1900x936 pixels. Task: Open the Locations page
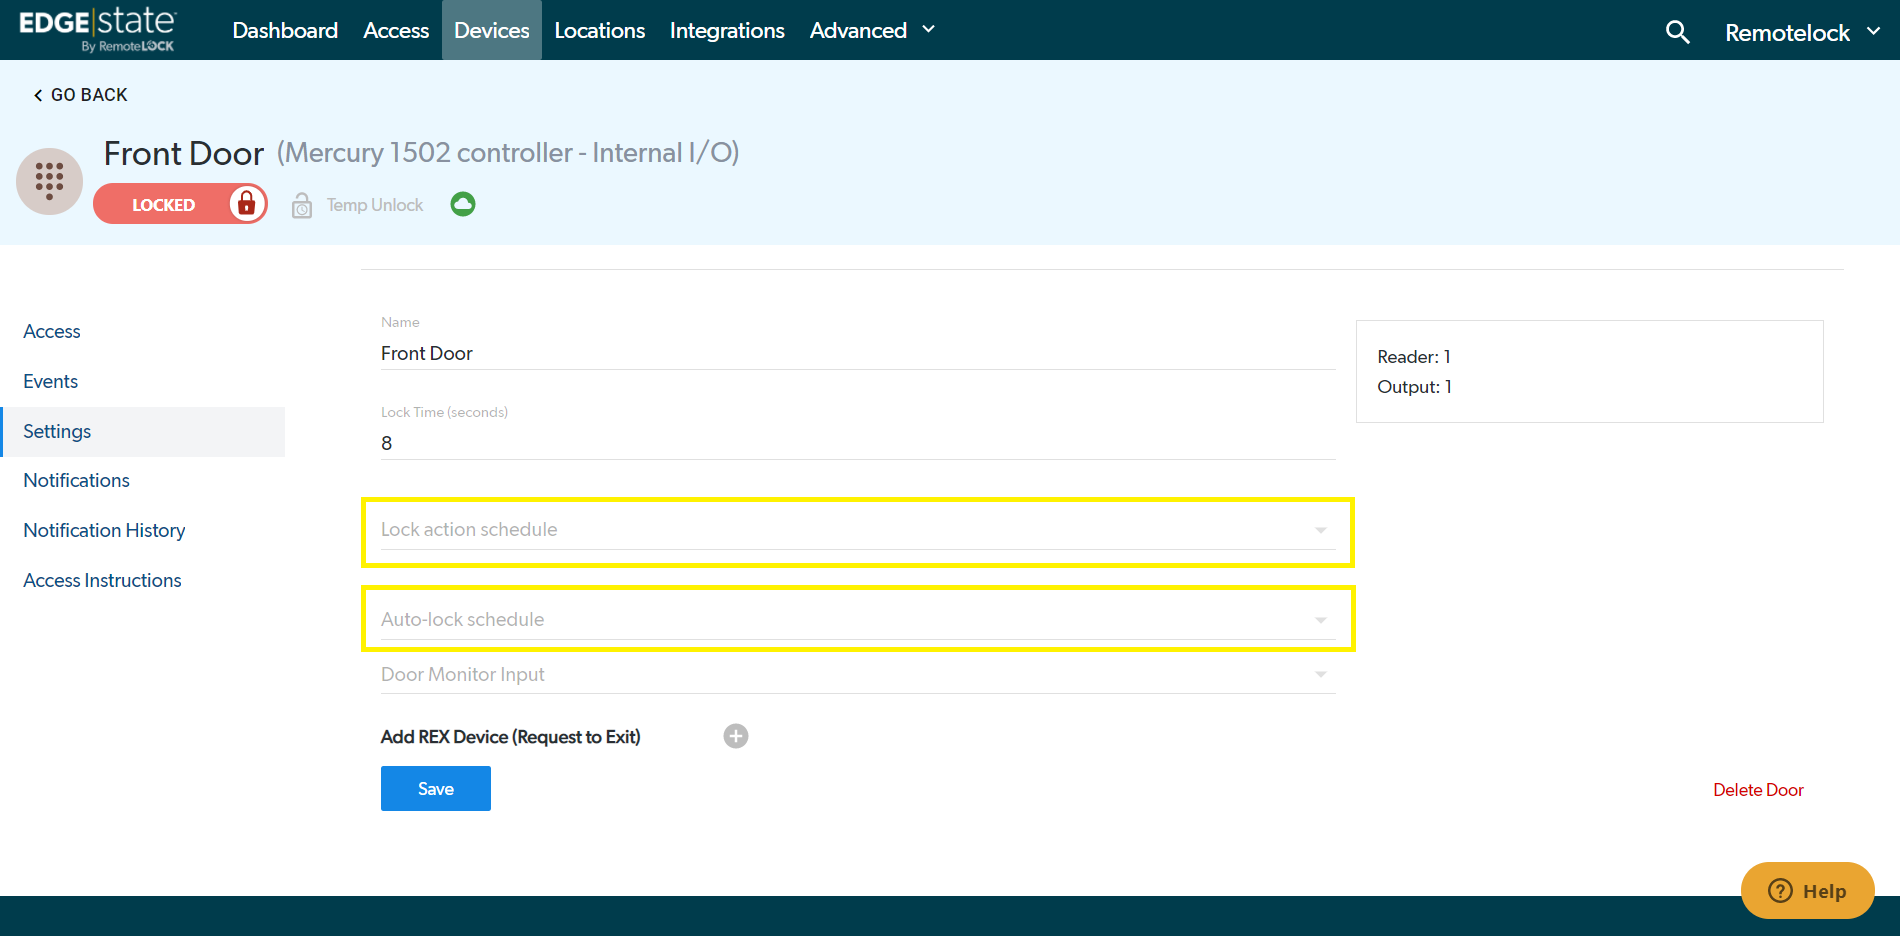(x=599, y=31)
